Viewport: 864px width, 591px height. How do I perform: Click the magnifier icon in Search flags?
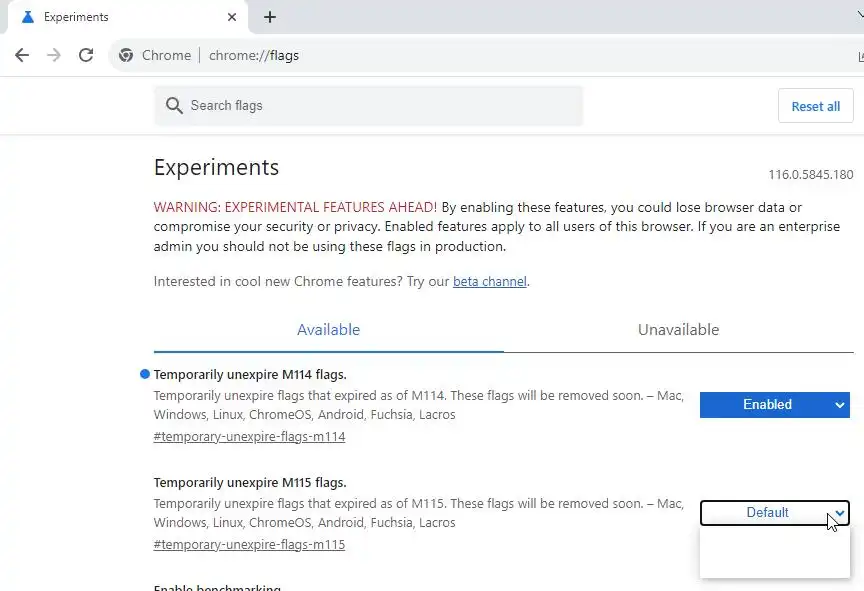click(174, 106)
